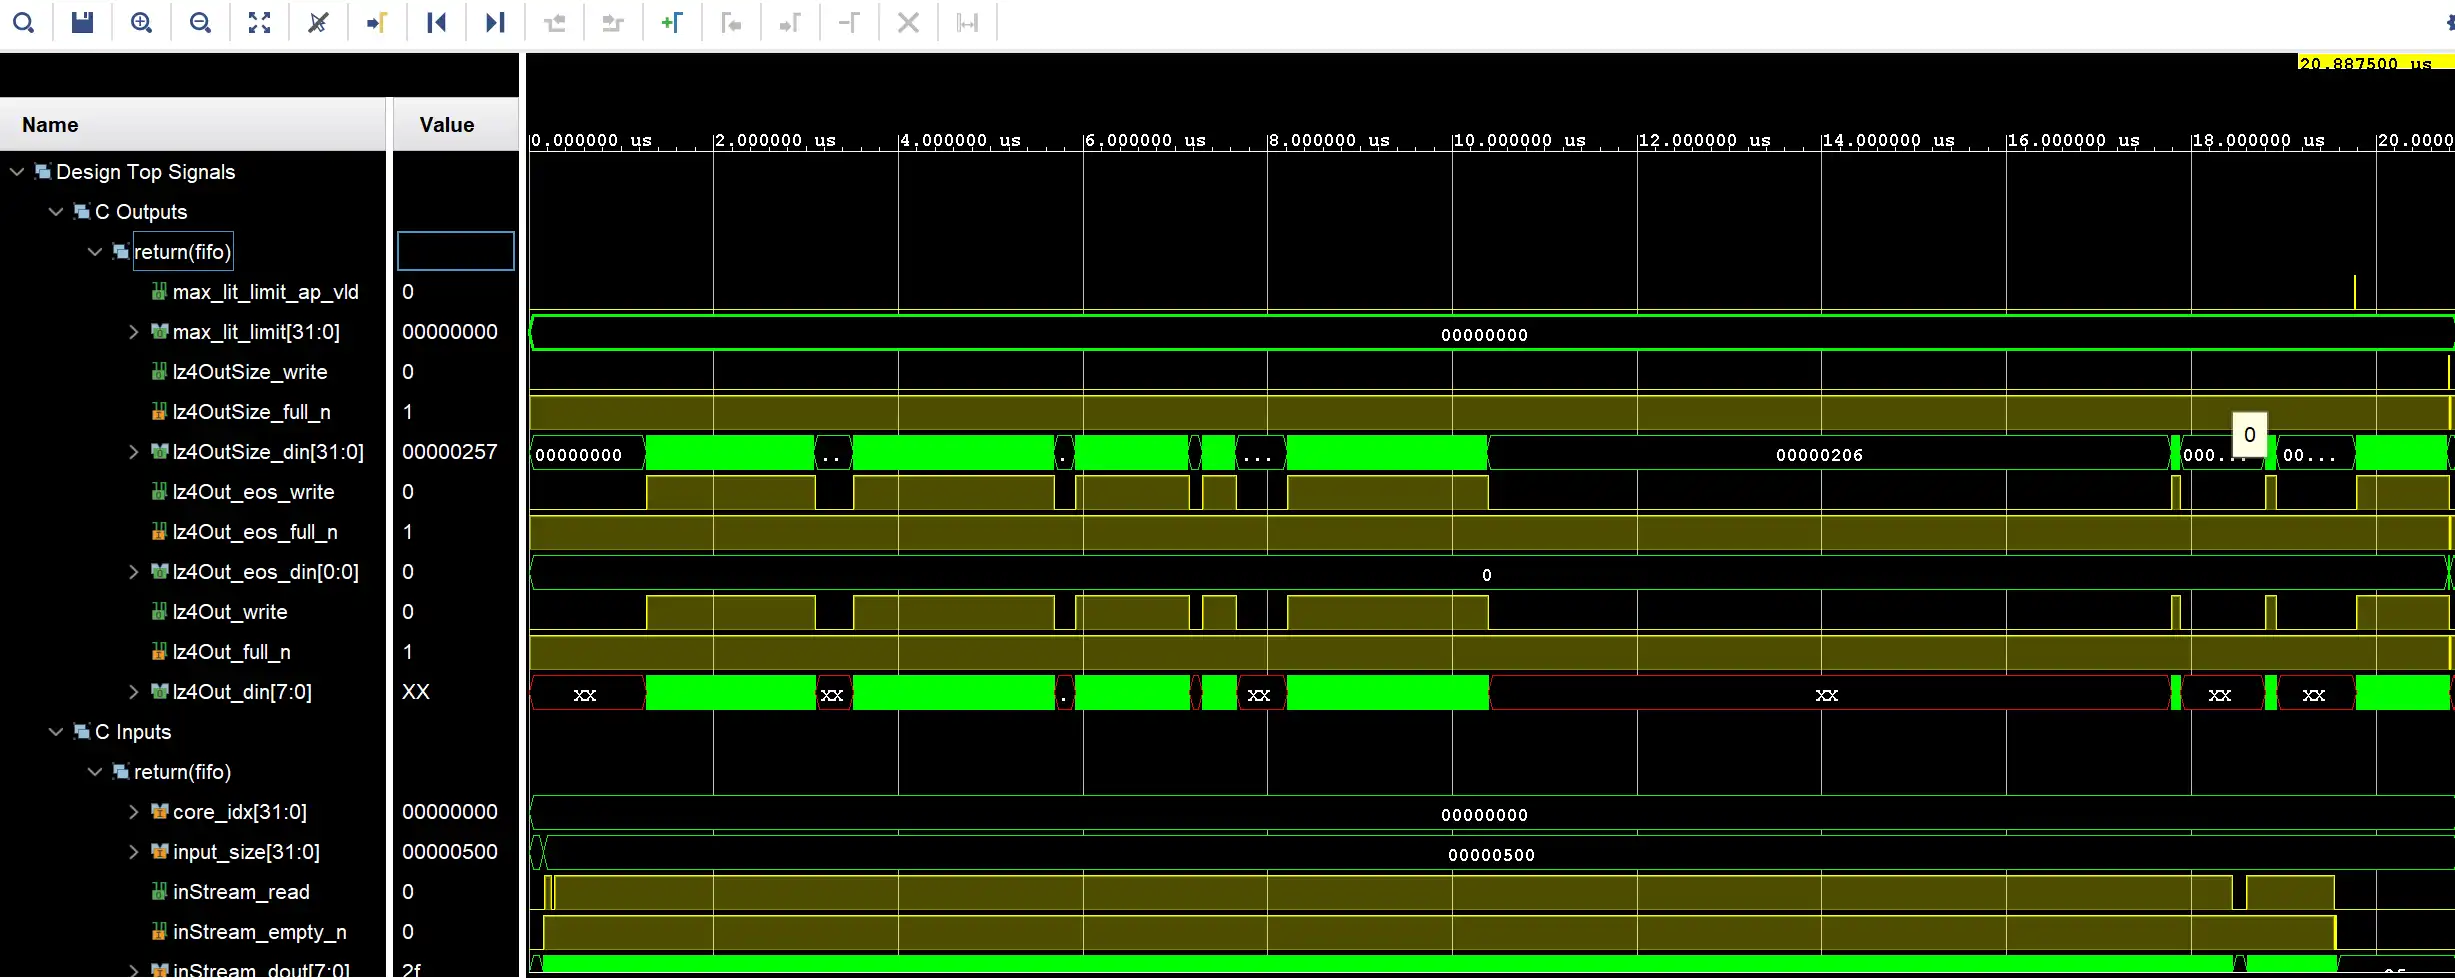
Task: Expand the max_lit_limit[31:0] bus
Action: coord(134,332)
